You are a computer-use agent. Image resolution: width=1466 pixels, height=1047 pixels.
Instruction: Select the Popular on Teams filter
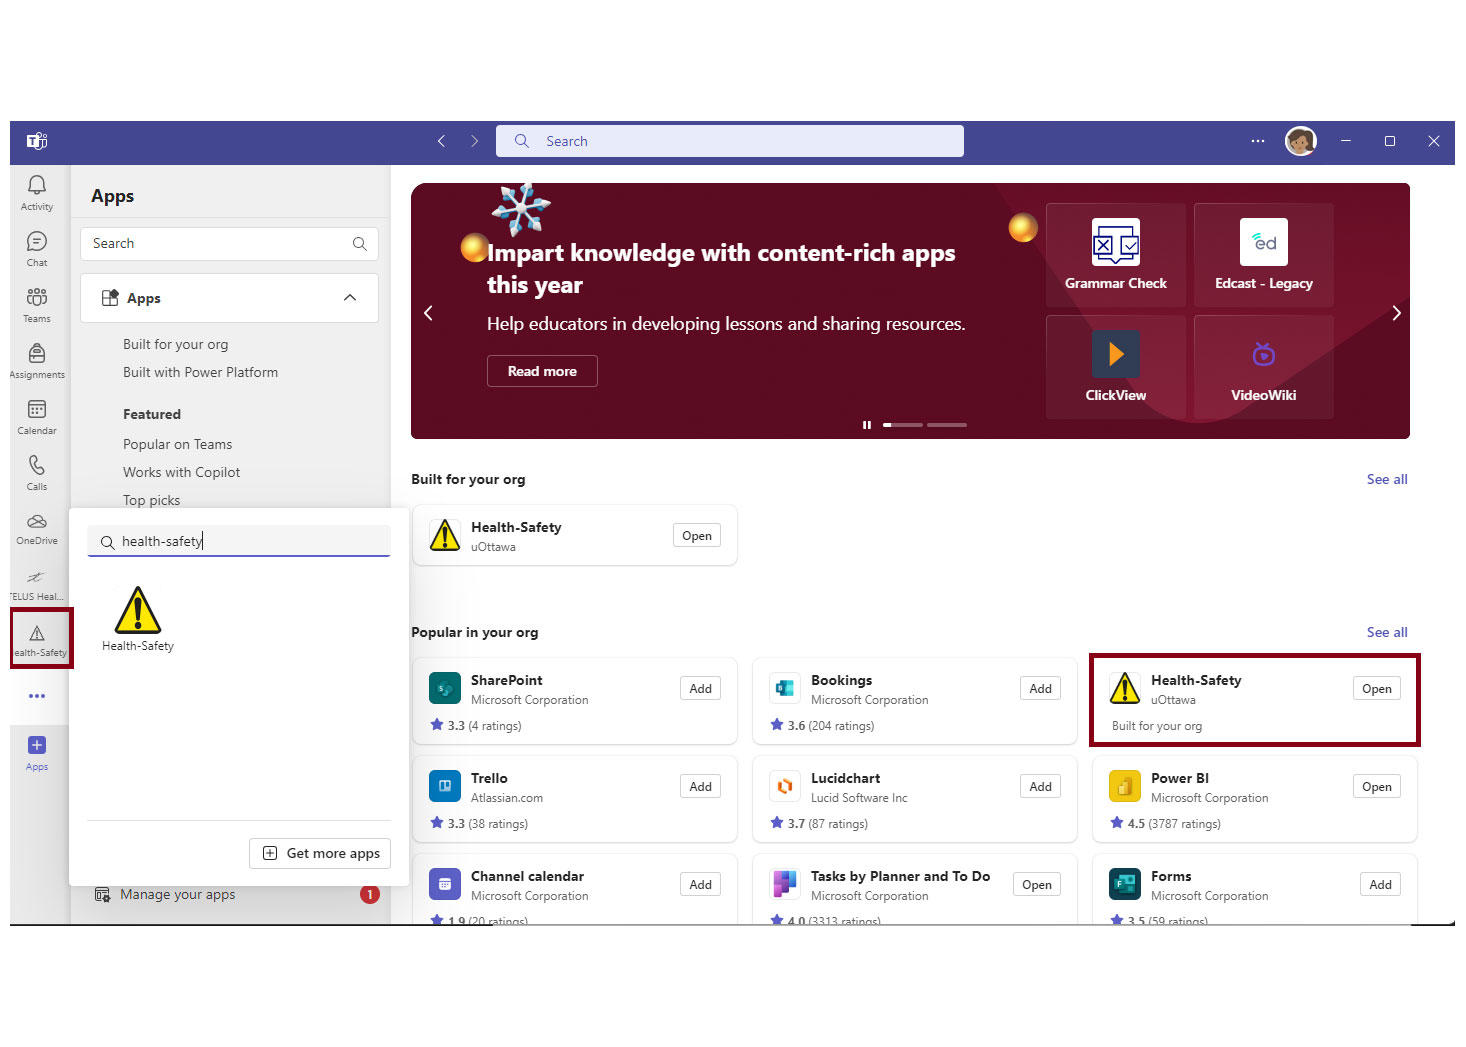[x=177, y=443]
